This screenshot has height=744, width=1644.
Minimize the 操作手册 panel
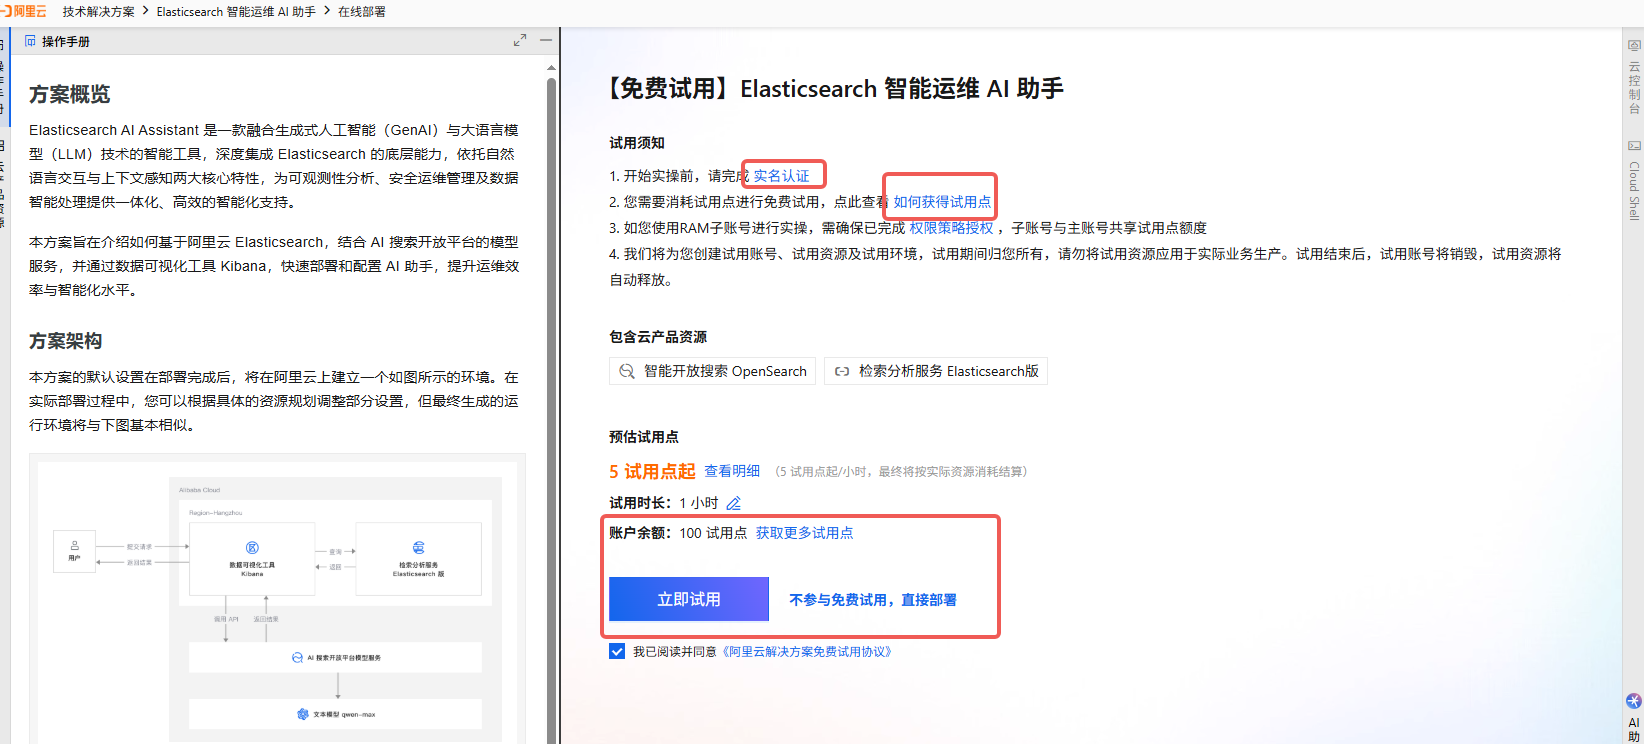coord(546,40)
